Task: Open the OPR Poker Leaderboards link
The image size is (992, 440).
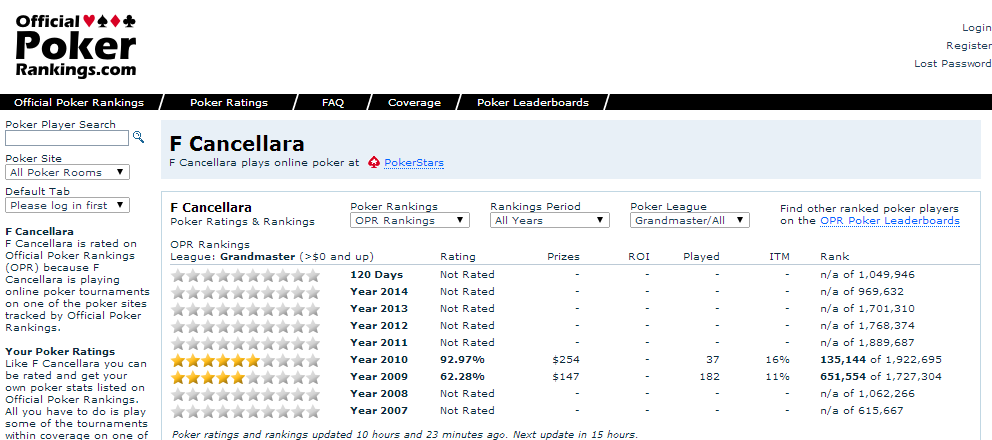Action: tap(890, 220)
